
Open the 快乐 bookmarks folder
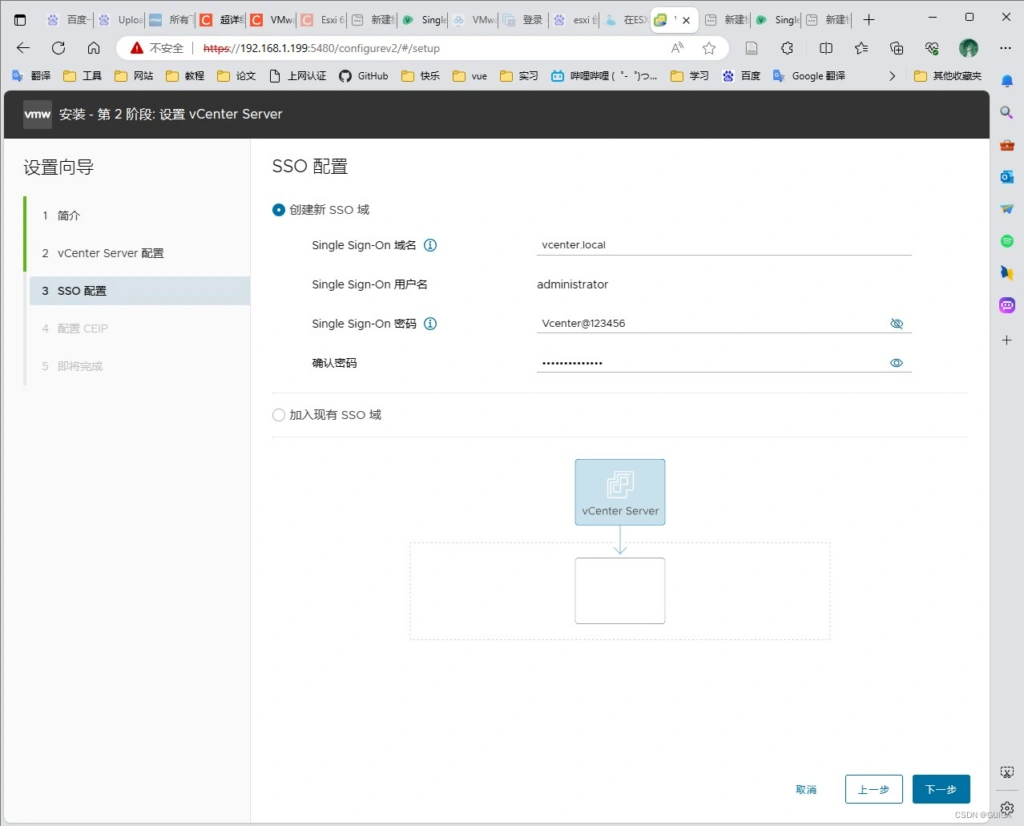420,76
